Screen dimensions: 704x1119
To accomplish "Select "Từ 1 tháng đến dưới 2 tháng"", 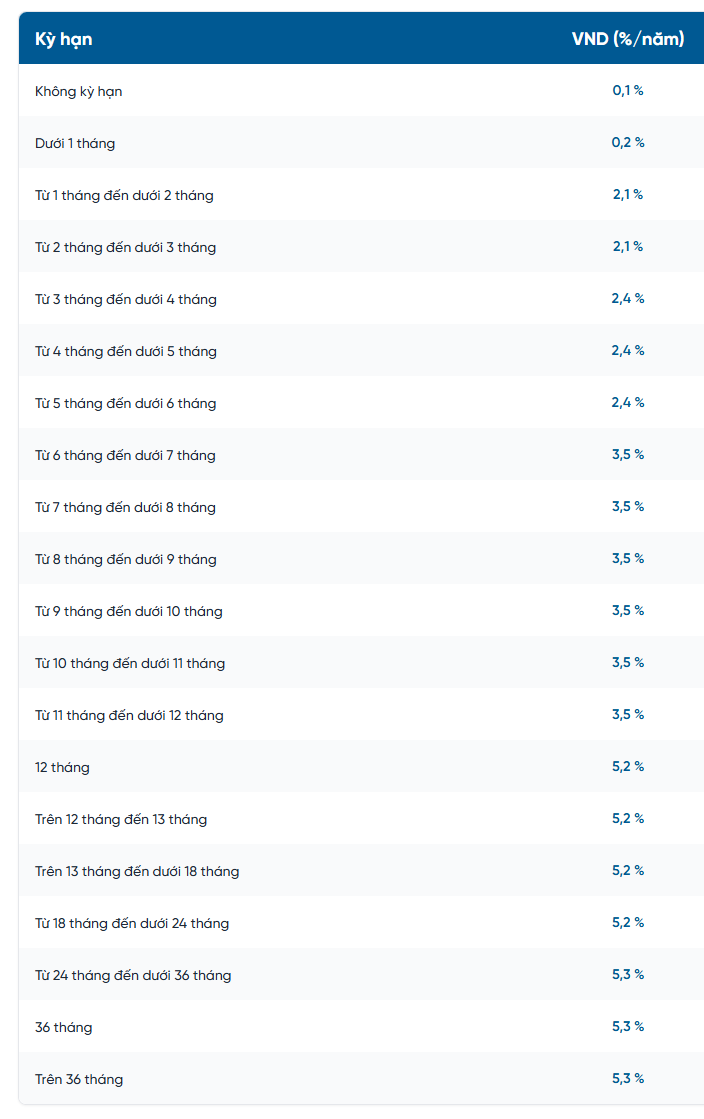I will [x=124, y=195].
